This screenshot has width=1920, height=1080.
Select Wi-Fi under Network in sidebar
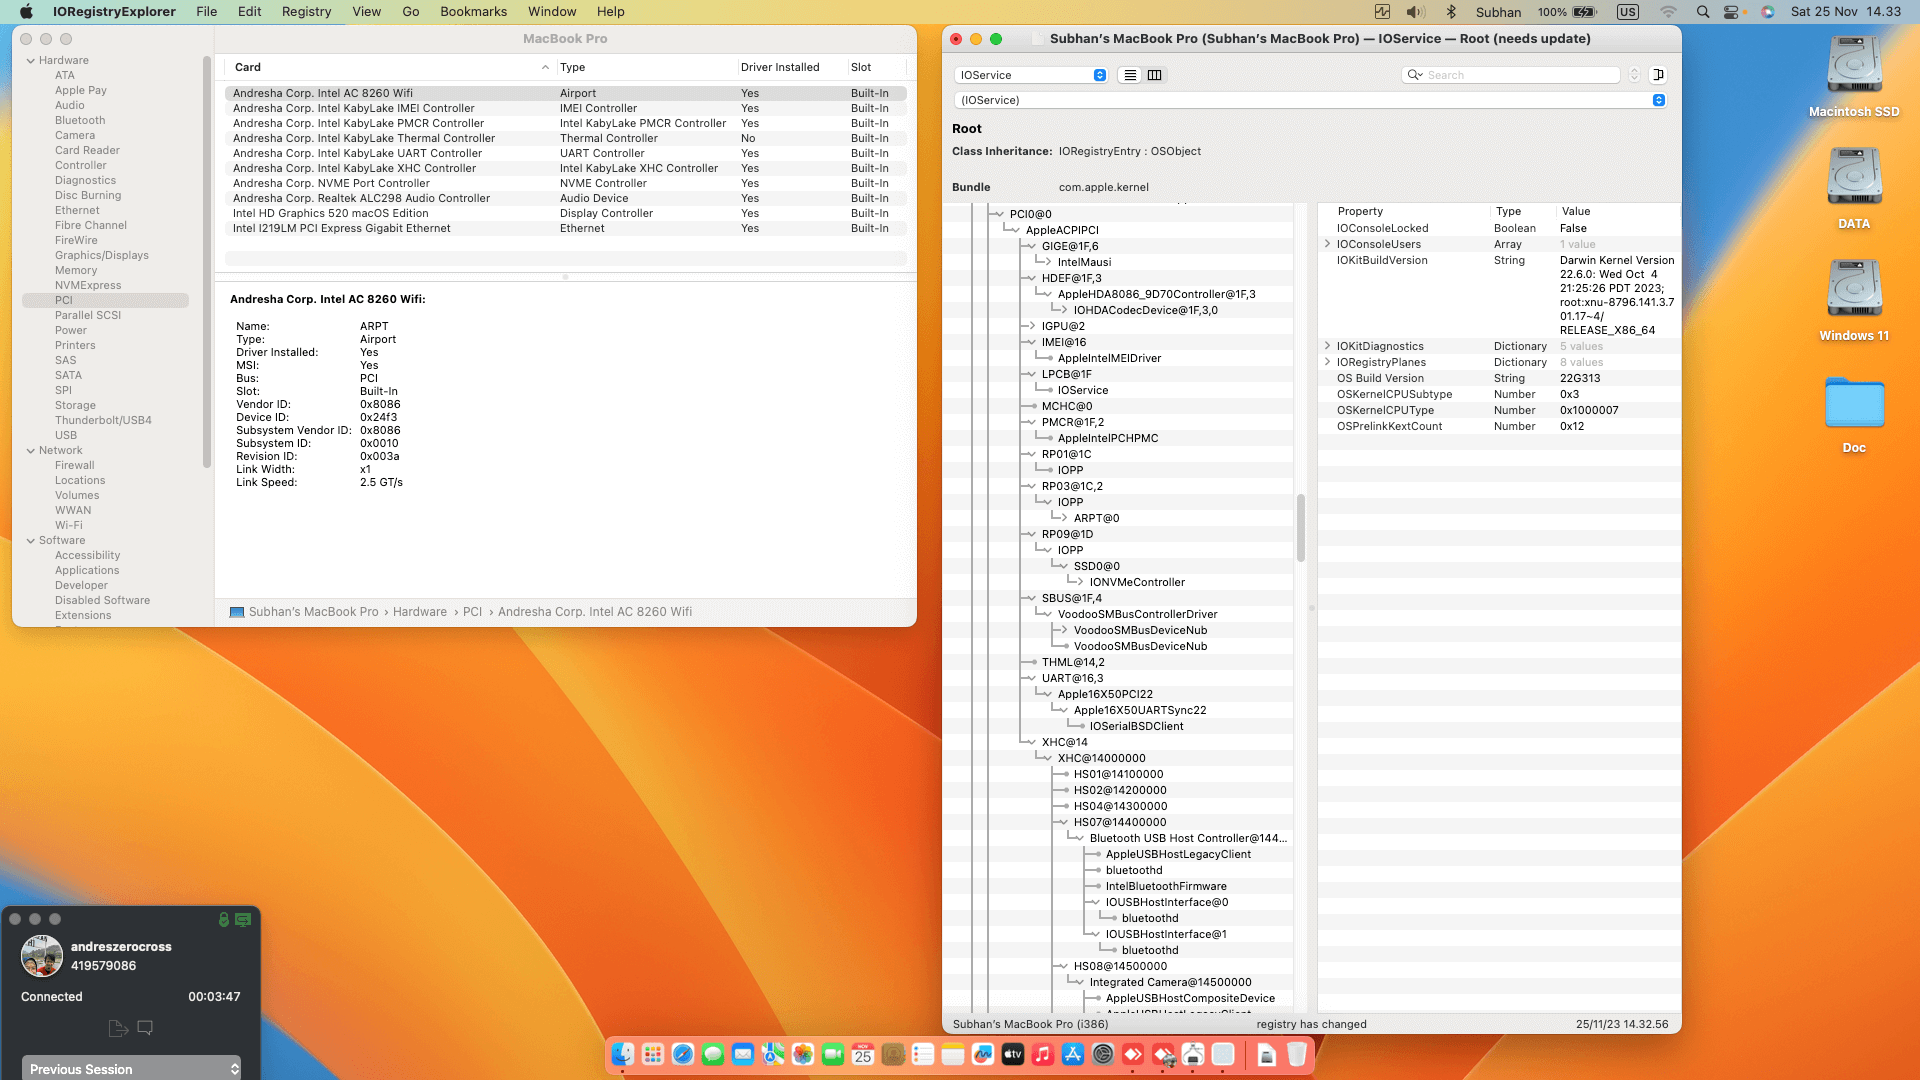(x=69, y=526)
